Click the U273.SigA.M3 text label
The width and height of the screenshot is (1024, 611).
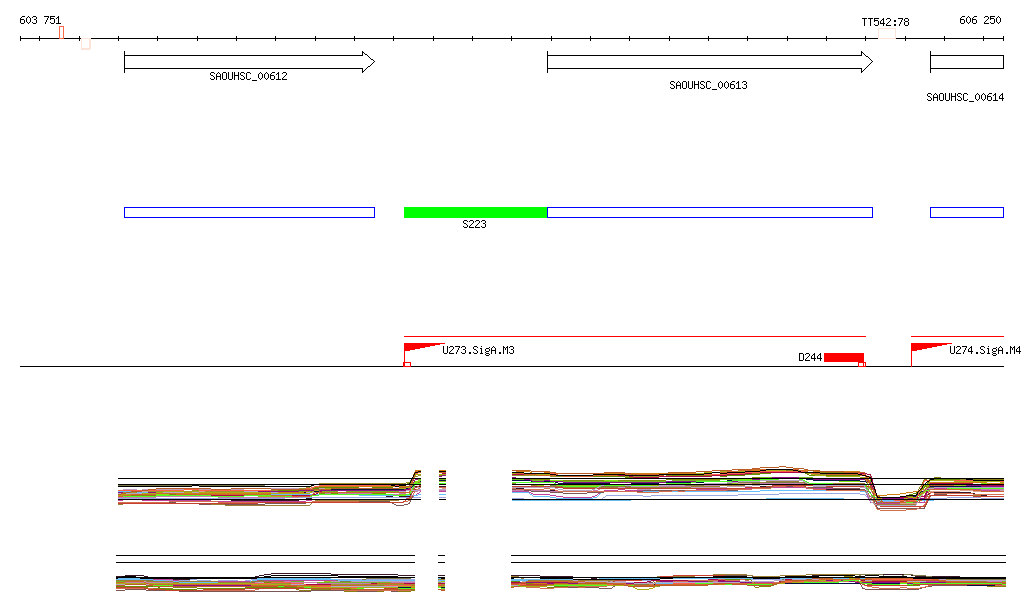pyautogui.click(x=478, y=351)
